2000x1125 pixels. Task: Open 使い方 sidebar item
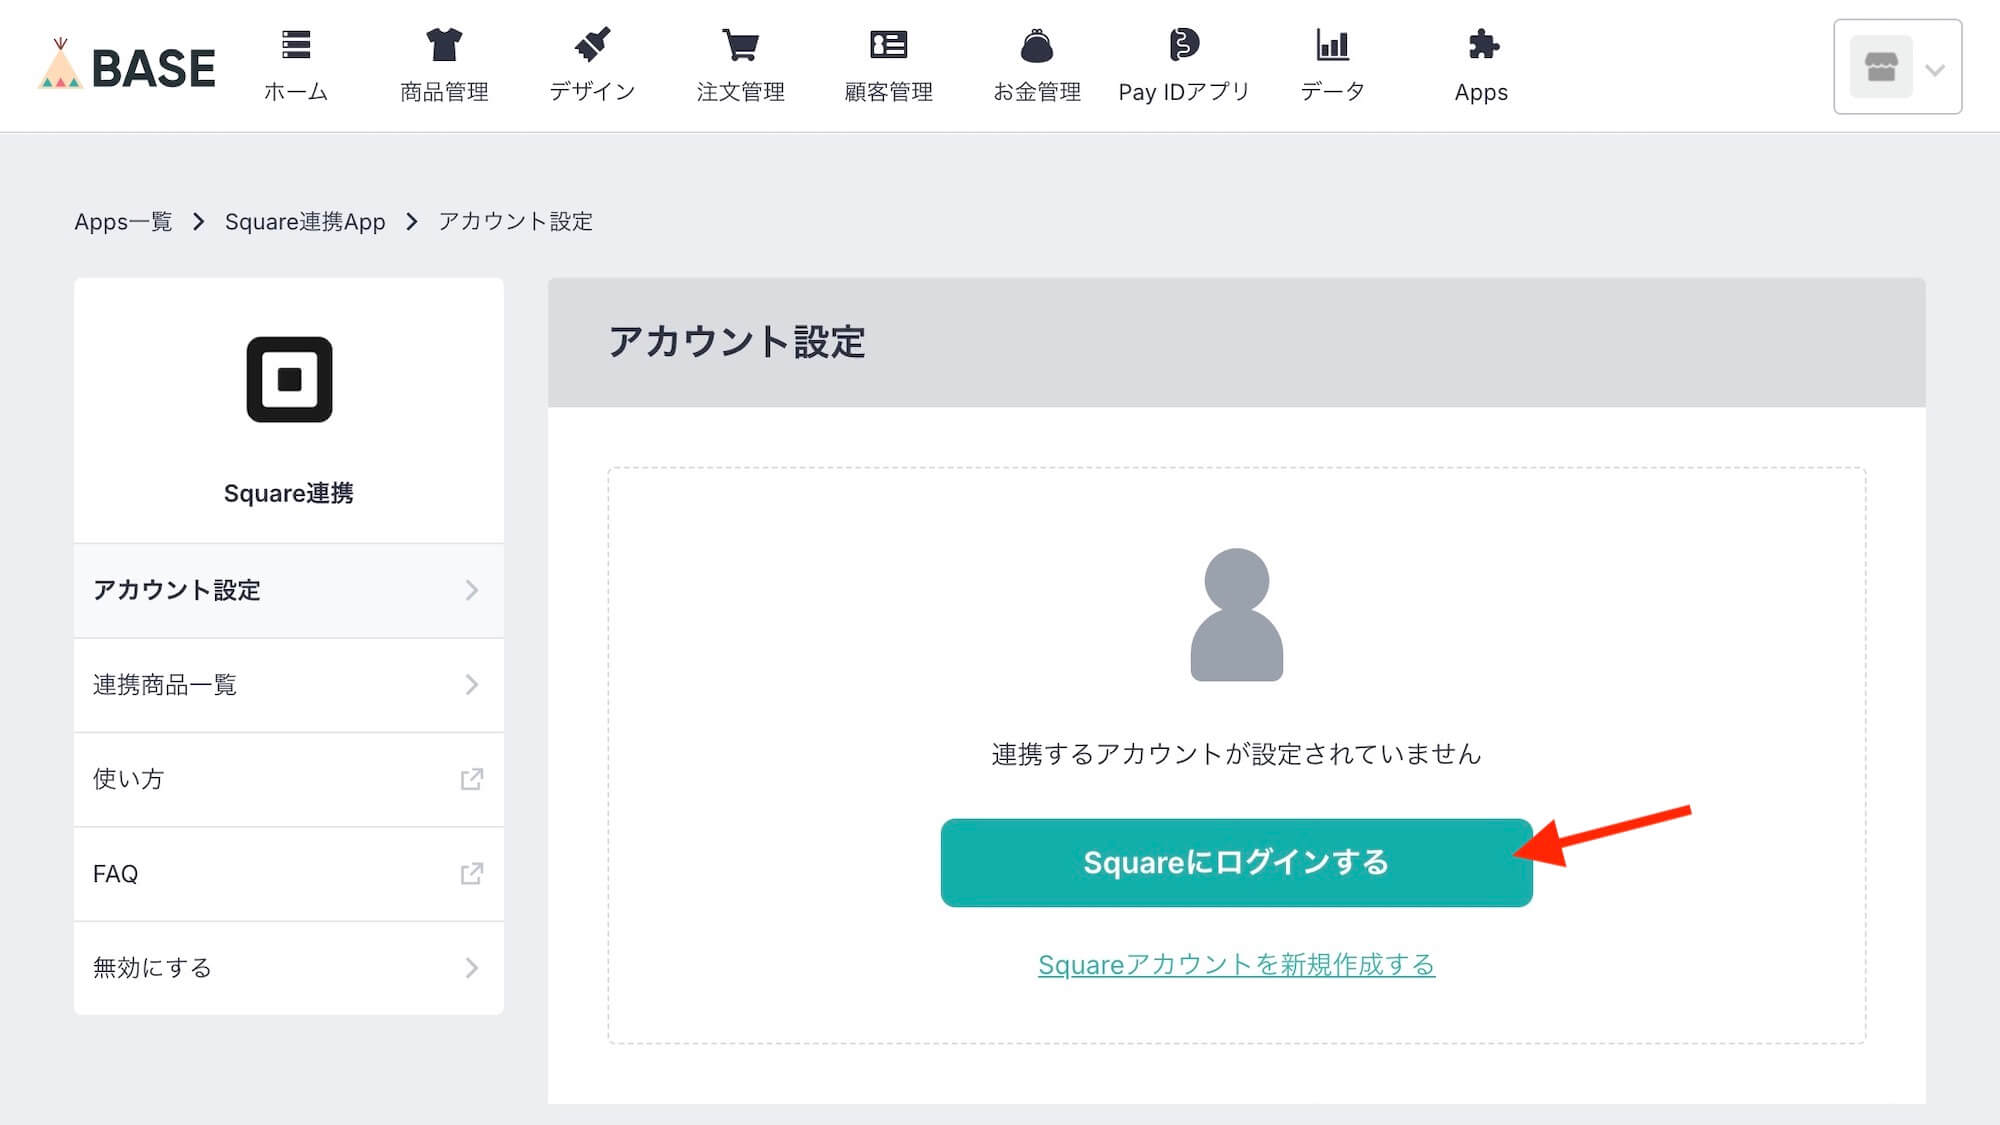click(x=289, y=780)
